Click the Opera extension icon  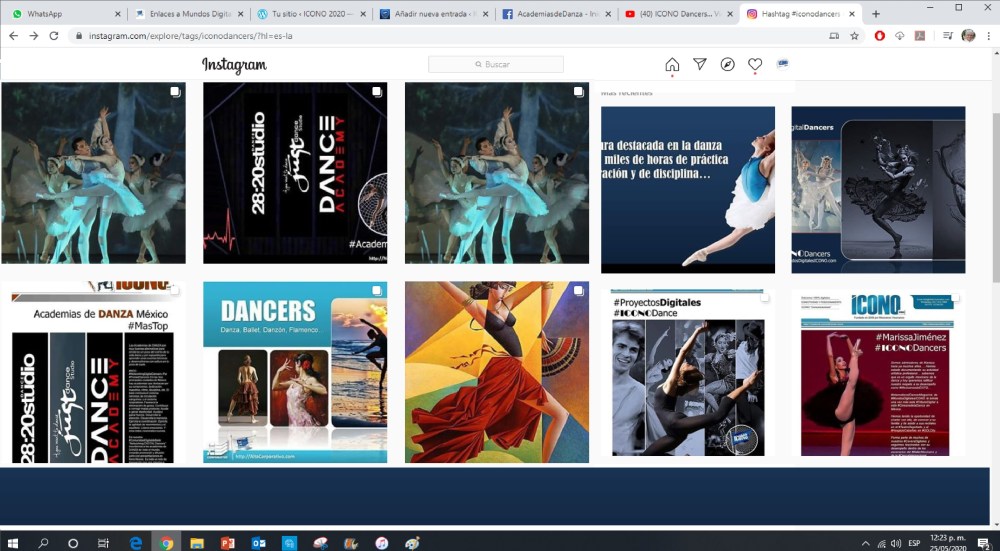(879, 35)
